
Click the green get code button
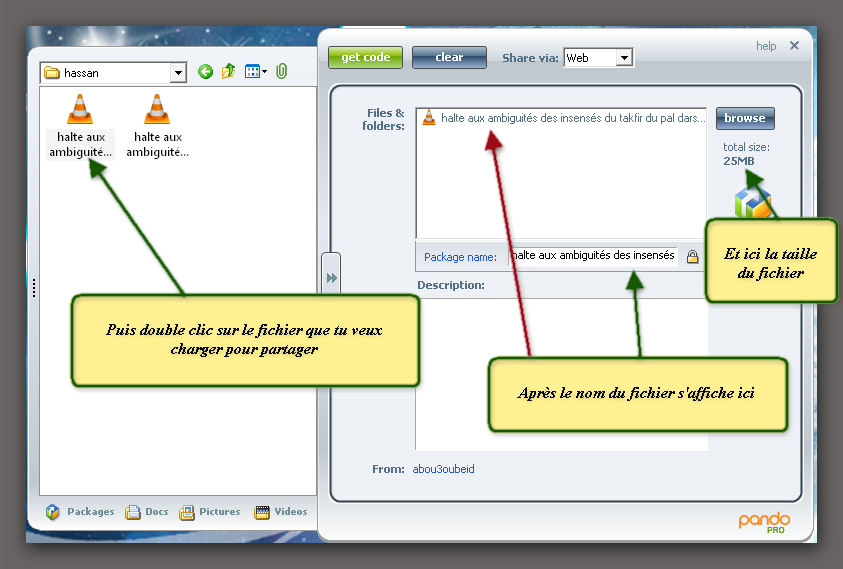coord(366,57)
